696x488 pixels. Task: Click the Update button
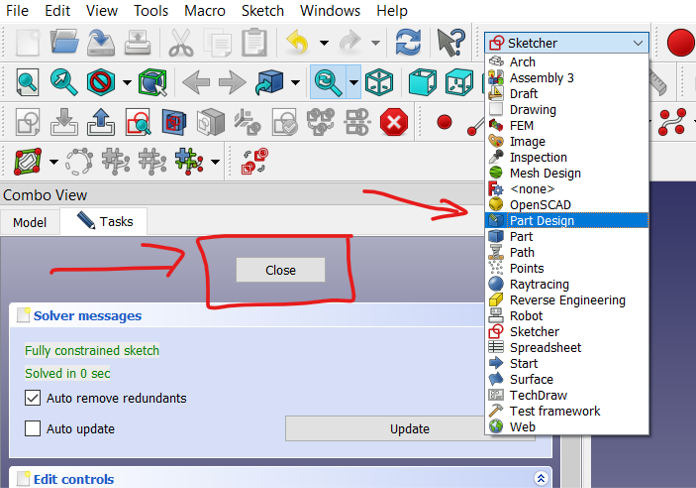[x=410, y=429]
